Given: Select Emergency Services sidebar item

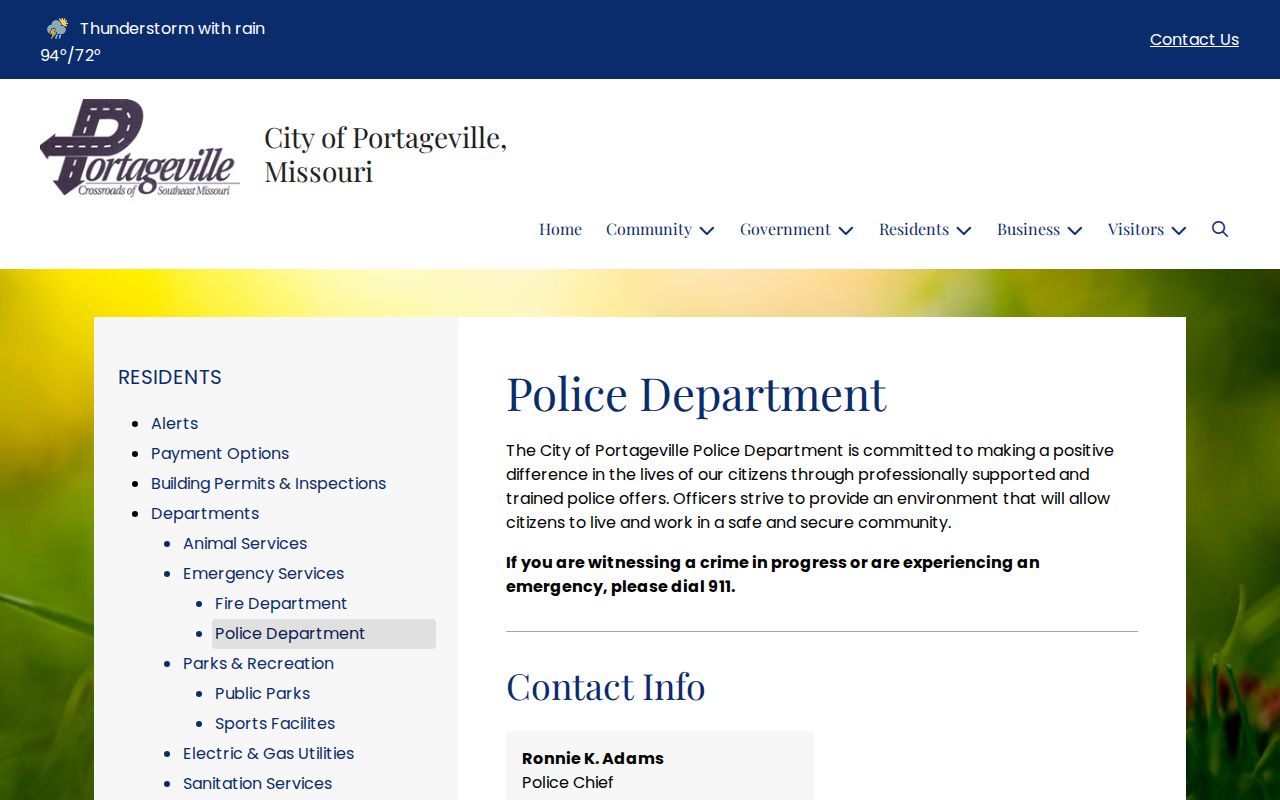Looking at the screenshot, I should (263, 573).
